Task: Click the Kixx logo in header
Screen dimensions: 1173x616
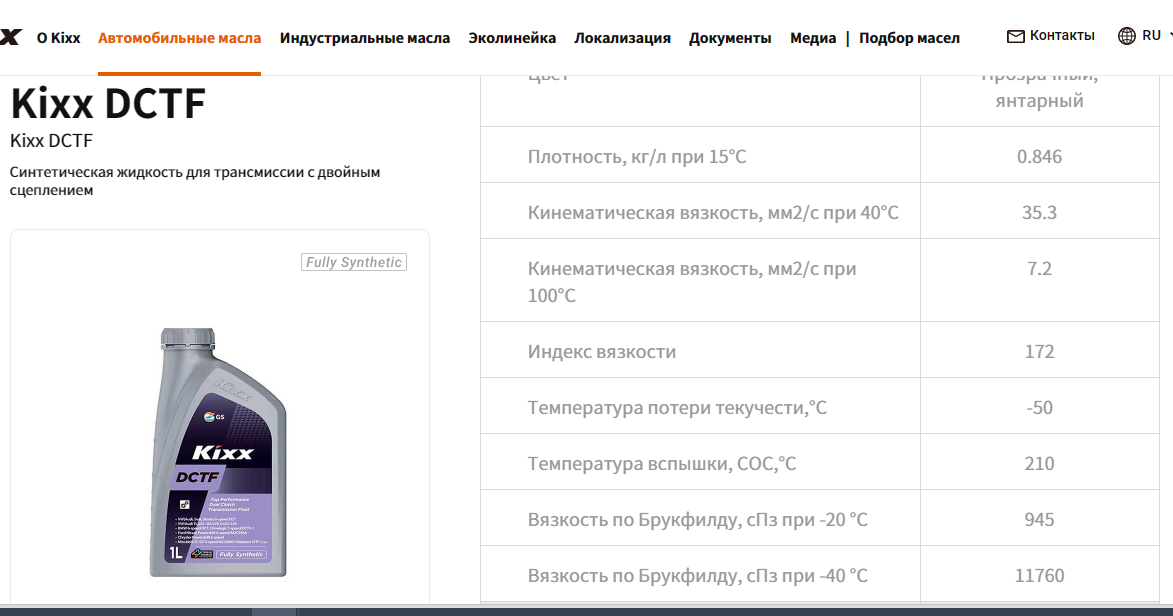Action: pos(10,37)
